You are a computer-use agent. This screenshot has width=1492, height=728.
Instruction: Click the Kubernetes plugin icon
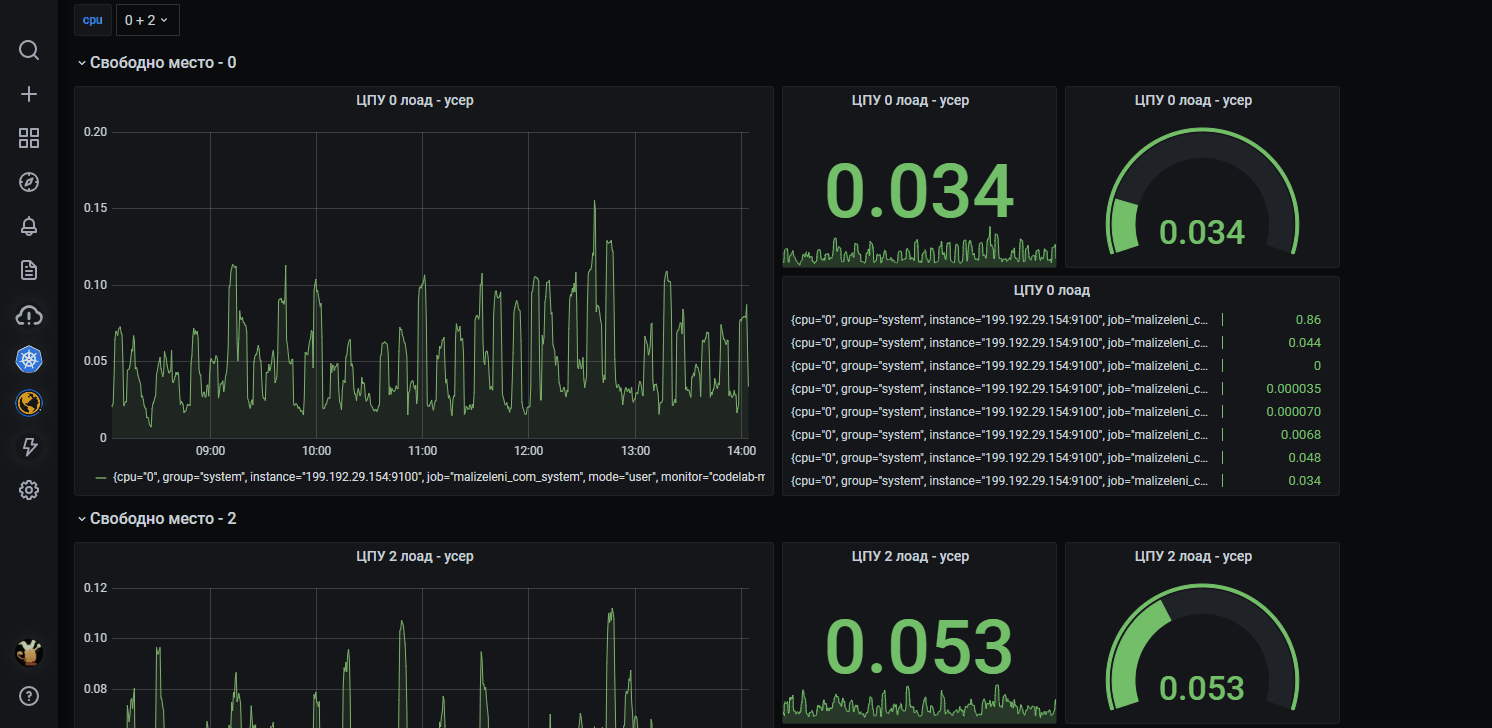[x=28, y=359]
